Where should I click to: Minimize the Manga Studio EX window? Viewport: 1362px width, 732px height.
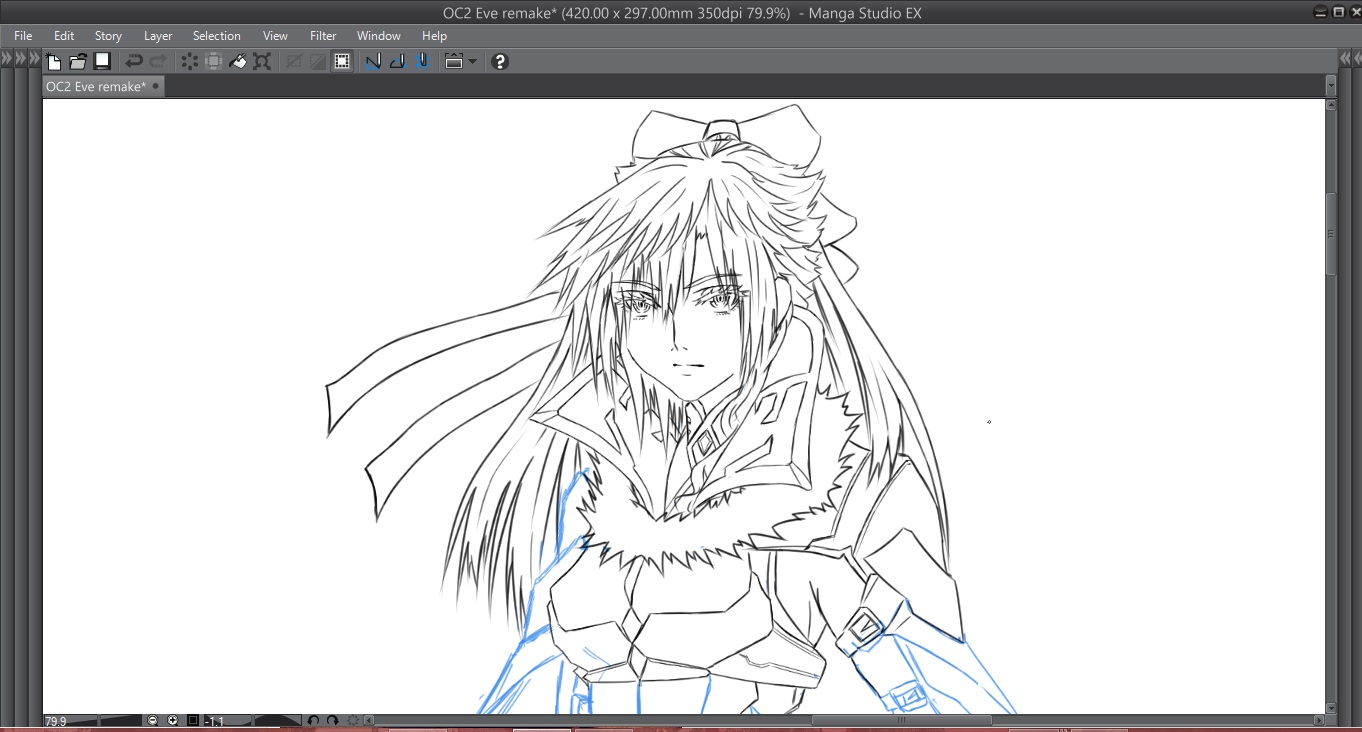(x=1322, y=12)
